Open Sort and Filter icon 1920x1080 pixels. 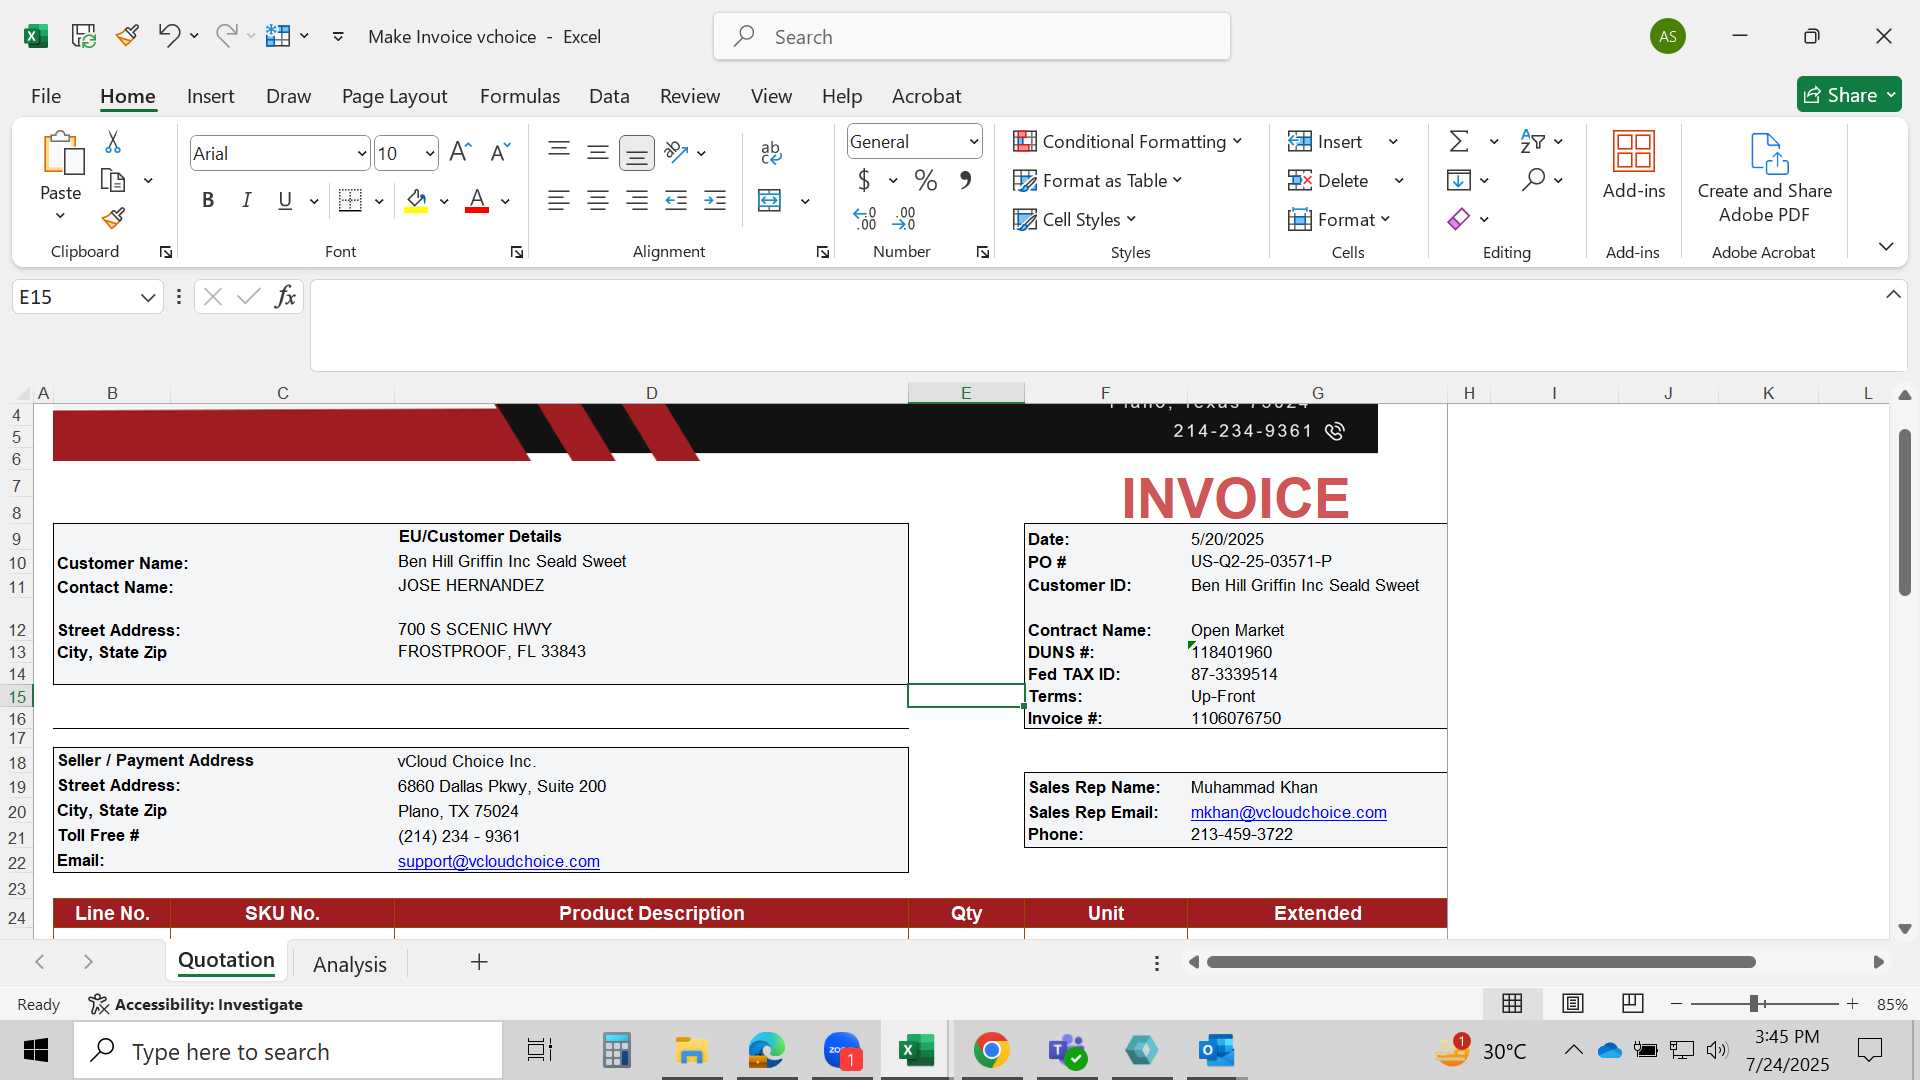pos(1532,141)
